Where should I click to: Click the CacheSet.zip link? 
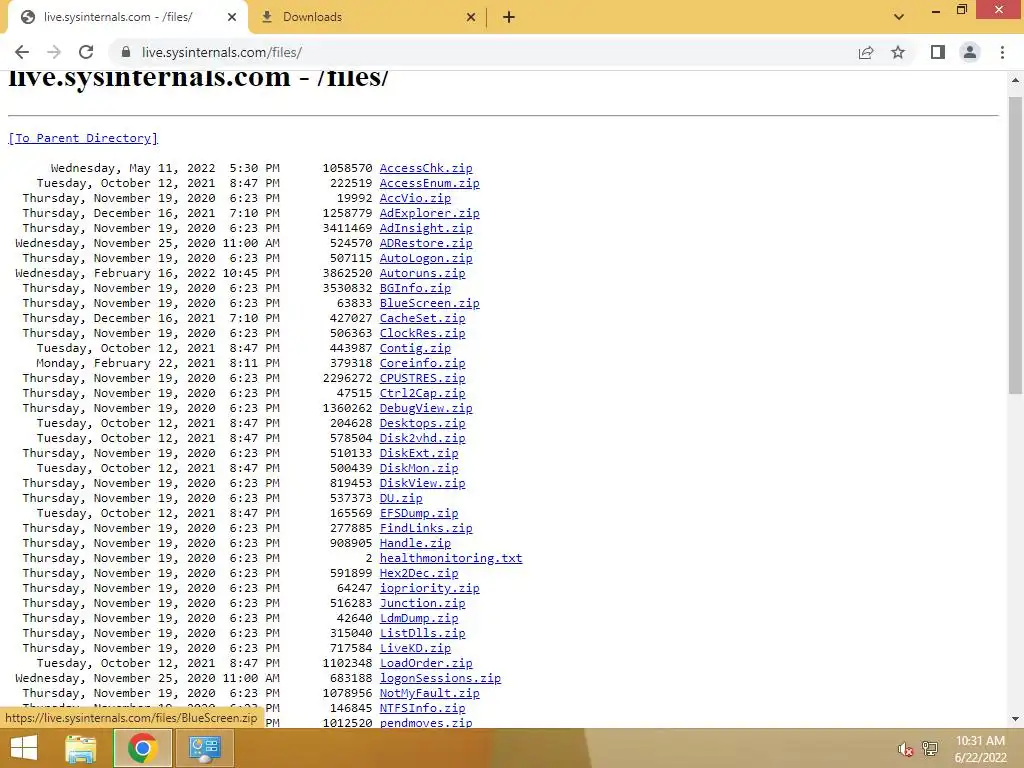pos(423,318)
